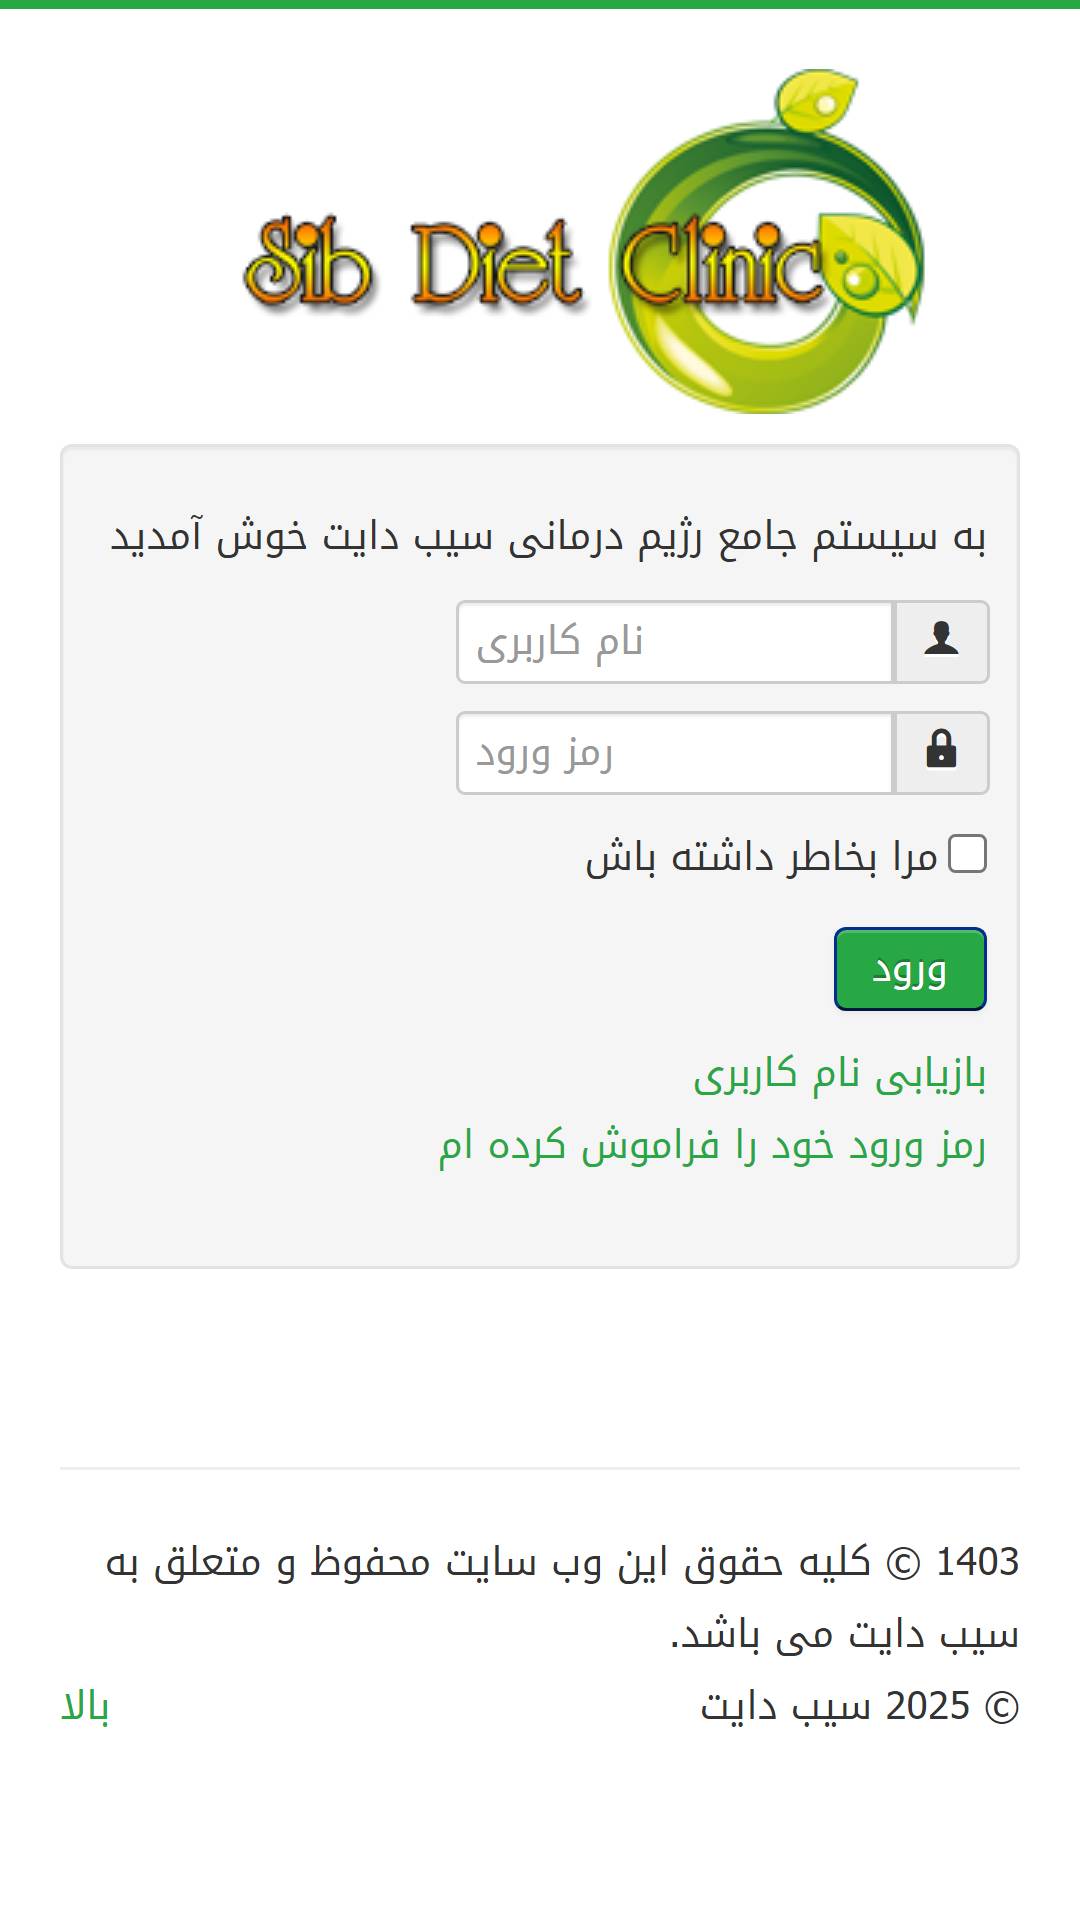Screen dimensions: 1080x1920
Task: Click the word Diet in the logo
Action: pyautogui.click(x=496, y=264)
